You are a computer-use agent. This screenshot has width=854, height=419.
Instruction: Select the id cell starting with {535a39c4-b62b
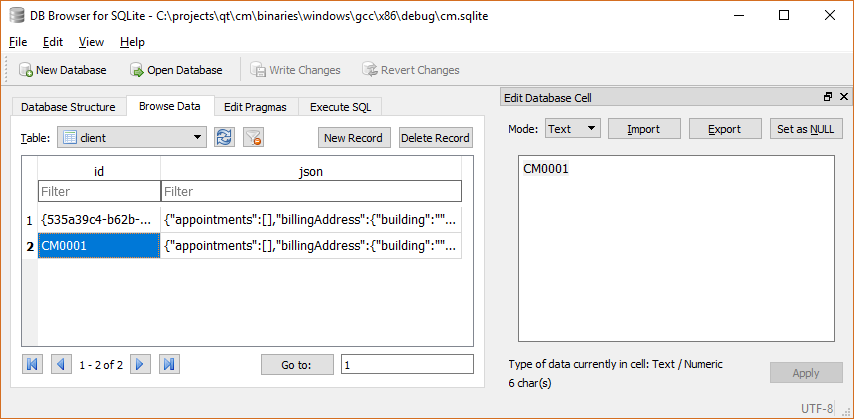[99, 220]
